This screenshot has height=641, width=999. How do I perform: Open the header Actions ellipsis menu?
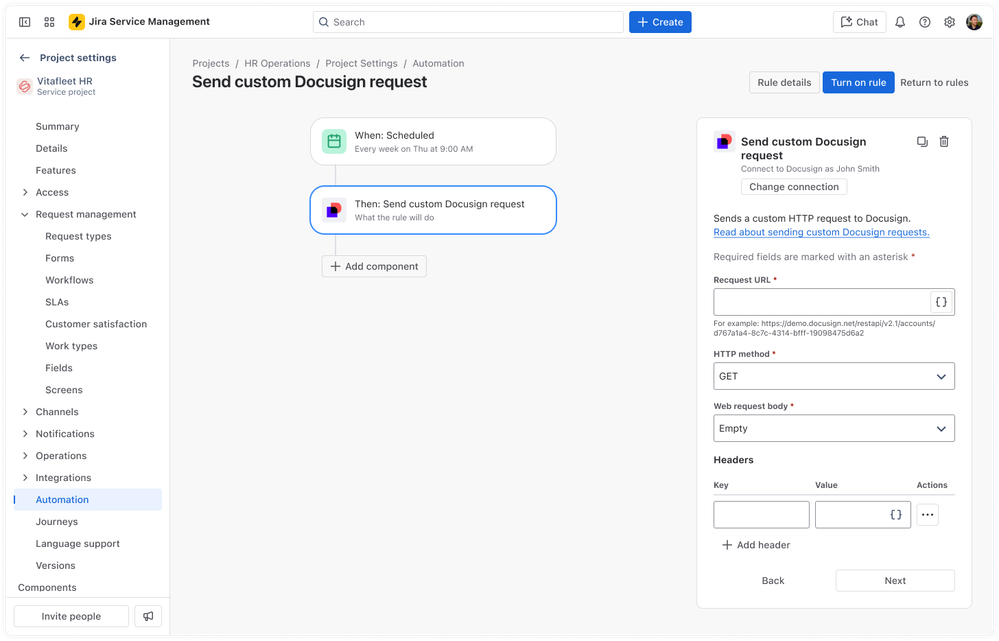927,514
